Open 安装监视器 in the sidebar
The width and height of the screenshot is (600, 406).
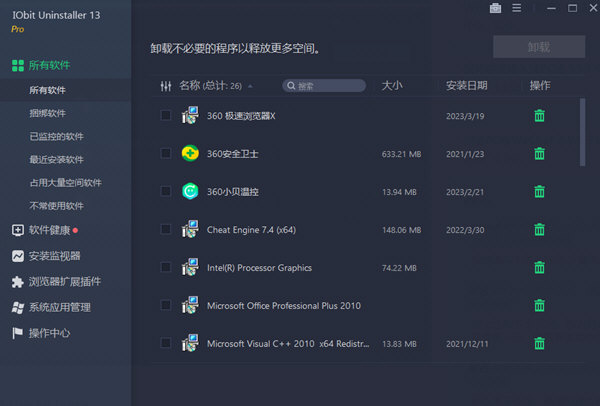54,256
